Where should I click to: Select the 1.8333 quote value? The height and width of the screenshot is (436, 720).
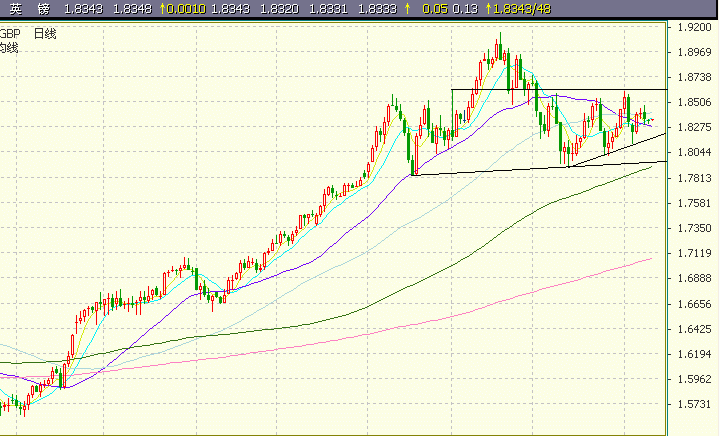point(377,9)
